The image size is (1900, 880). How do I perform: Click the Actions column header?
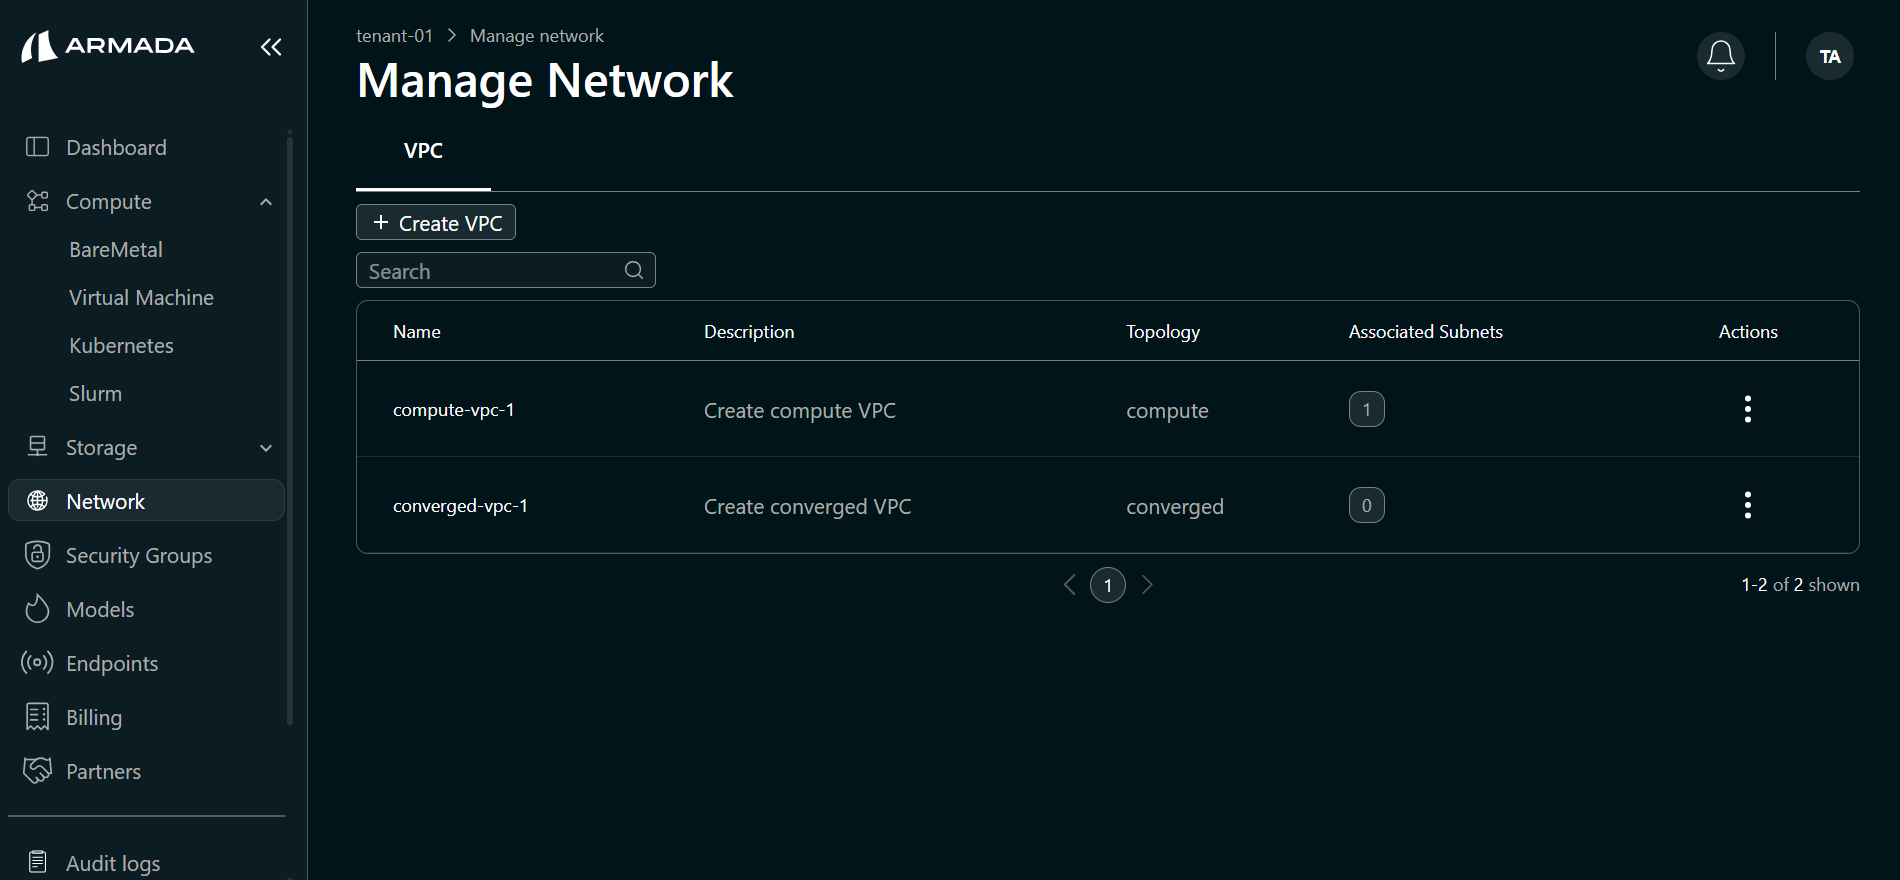point(1748,332)
